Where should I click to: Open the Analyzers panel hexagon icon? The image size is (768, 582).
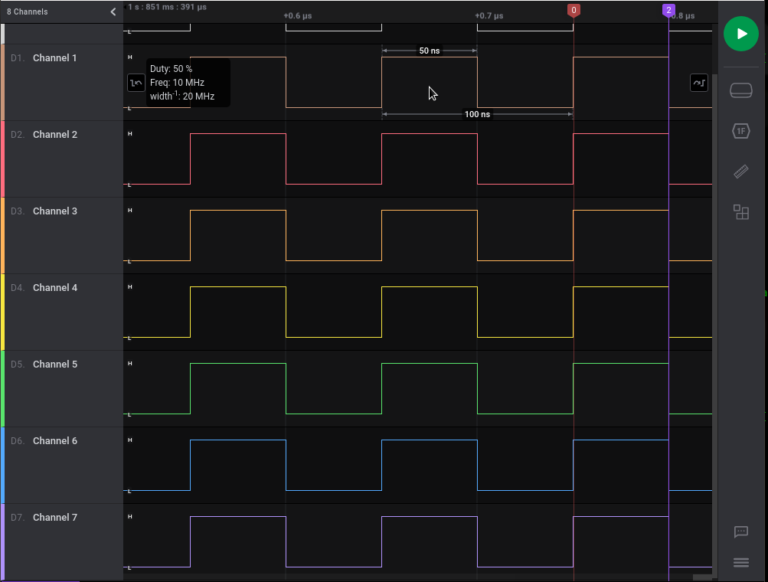pyautogui.click(x=741, y=131)
